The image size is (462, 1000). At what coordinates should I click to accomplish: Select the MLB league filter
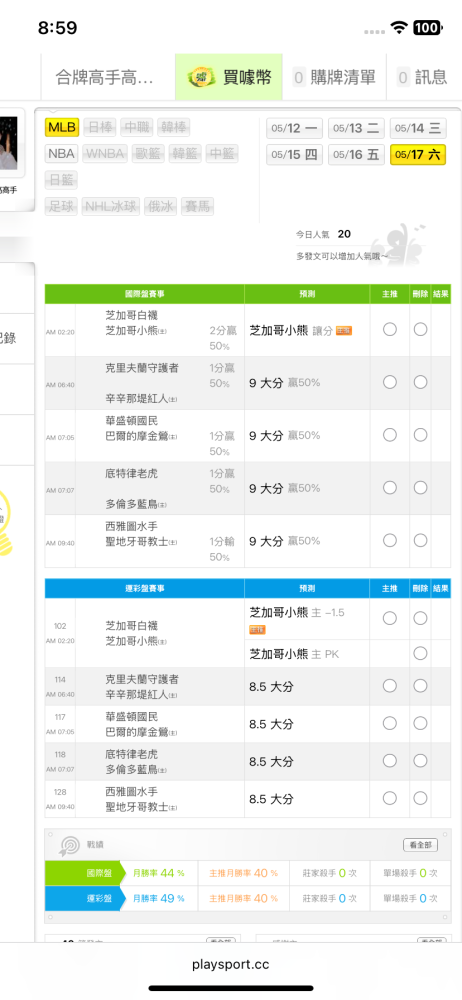click(x=62, y=128)
